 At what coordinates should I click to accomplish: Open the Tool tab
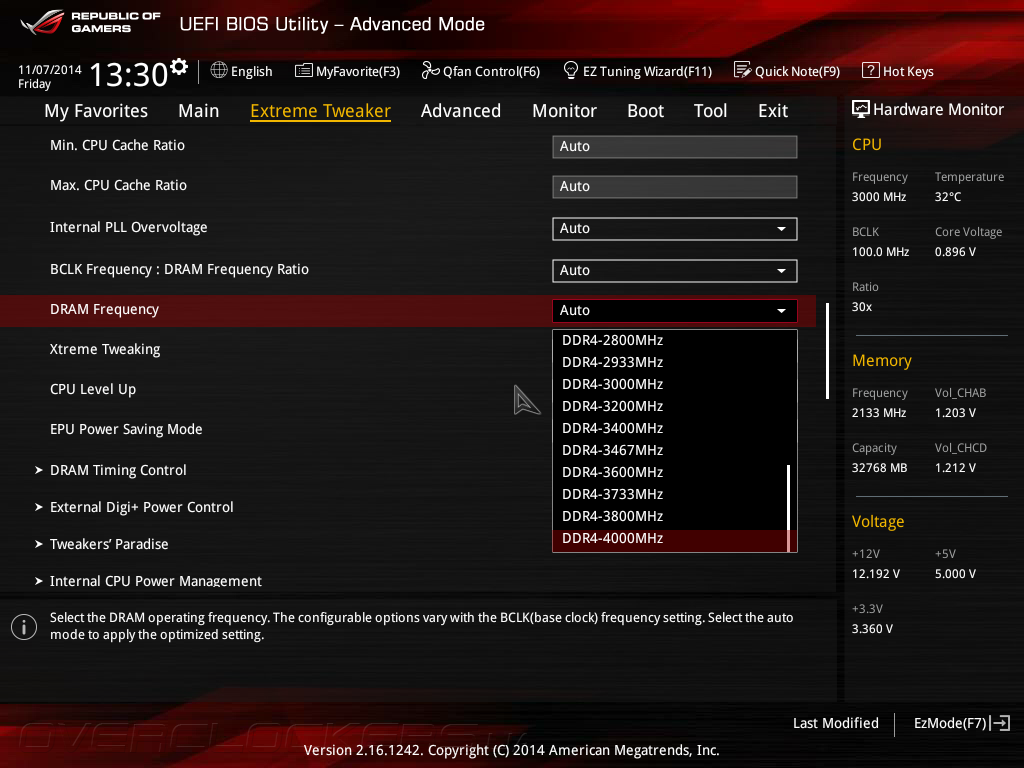click(711, 111)
